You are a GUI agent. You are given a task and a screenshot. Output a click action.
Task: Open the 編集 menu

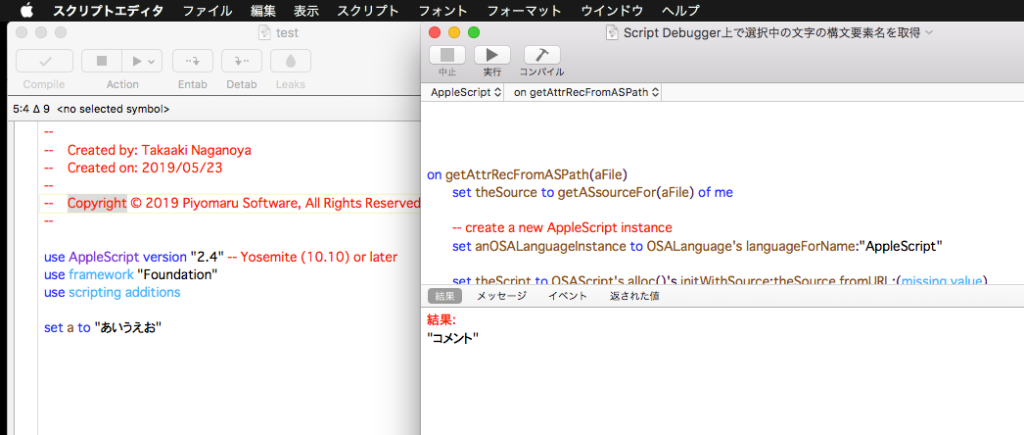[x=263, y=10]
